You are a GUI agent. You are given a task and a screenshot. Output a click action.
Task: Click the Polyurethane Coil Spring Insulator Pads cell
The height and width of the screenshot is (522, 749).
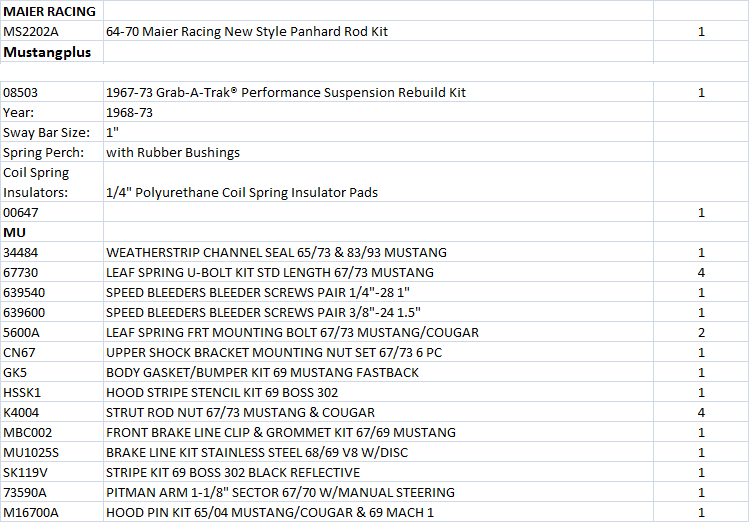378,182
